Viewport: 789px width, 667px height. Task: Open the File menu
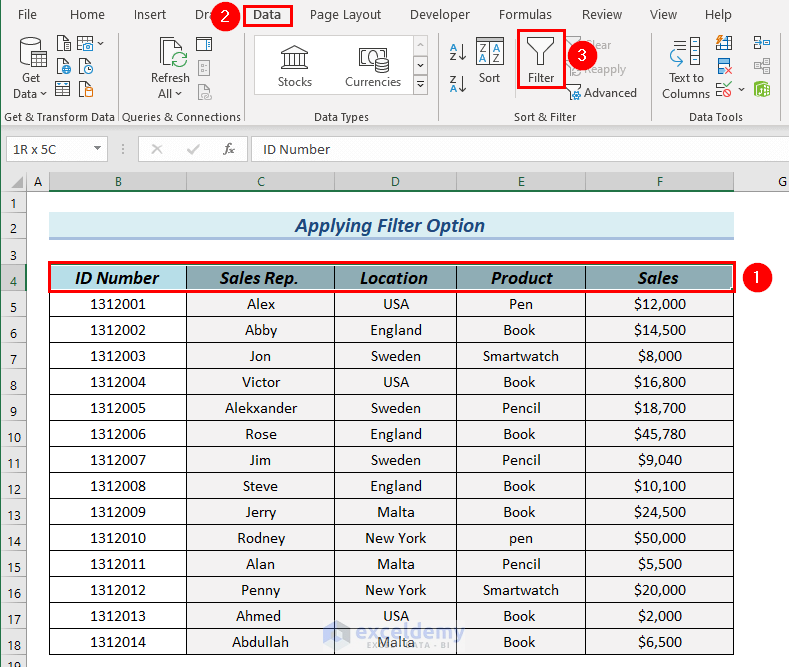tap(27, 15)
